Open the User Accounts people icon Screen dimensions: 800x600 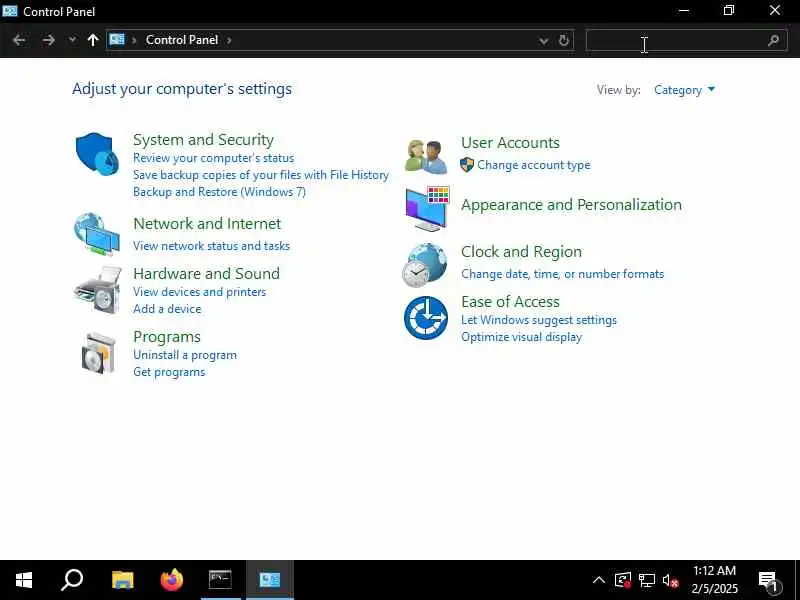(x=426, y=156)
